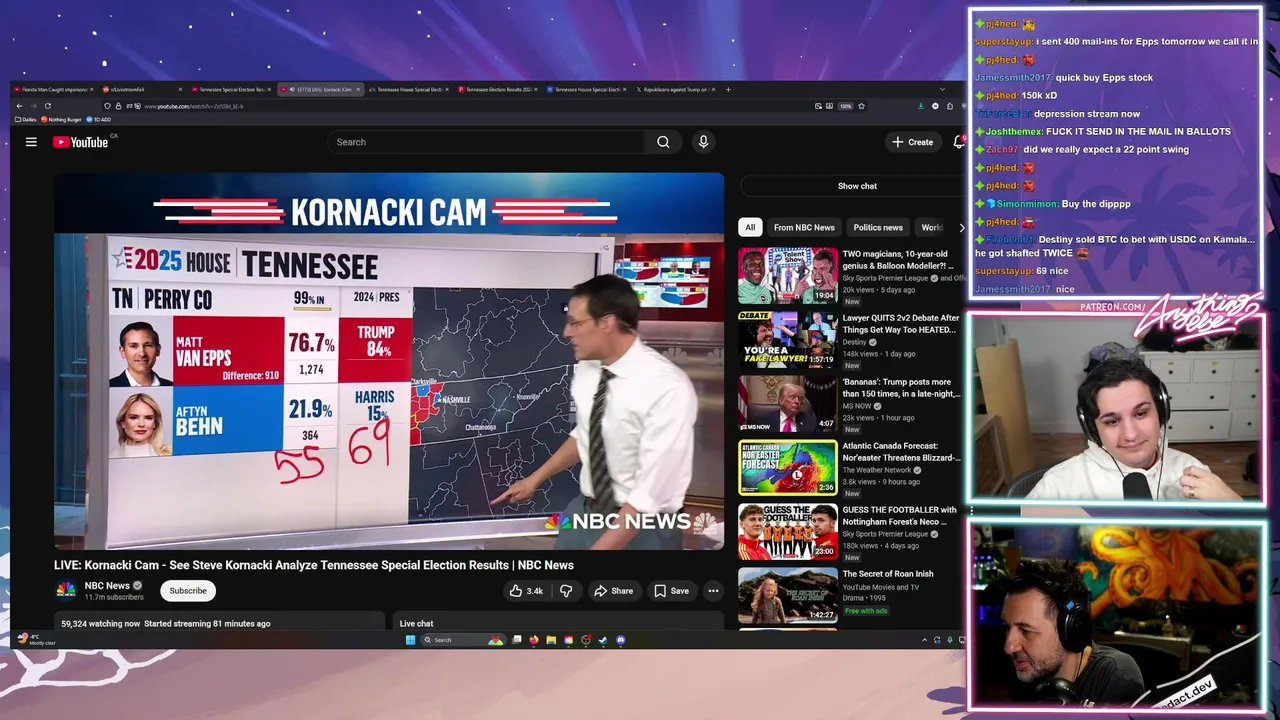Viewport: 1280px width, 720px height.
Task: Subscribe to NBC News channel
Action: pyautogui.click(x=188, y=591)
